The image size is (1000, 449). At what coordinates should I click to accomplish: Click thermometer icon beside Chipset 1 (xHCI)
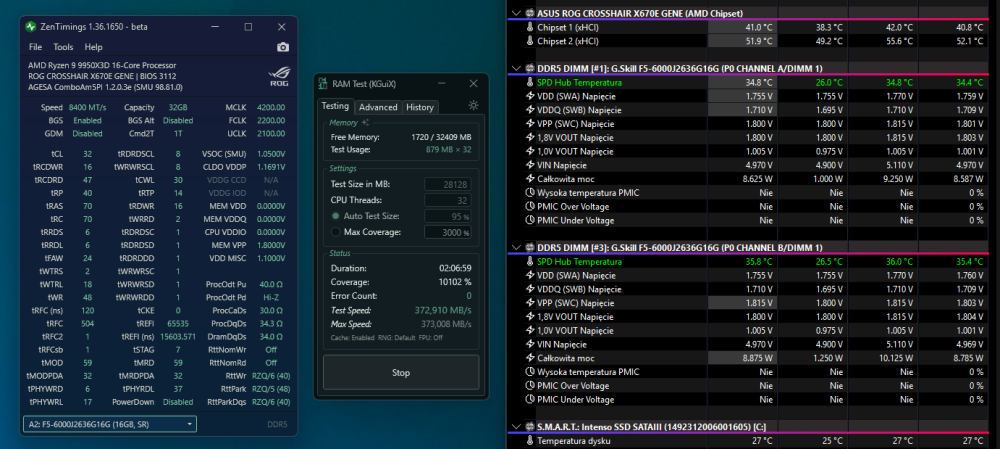(529, 27)
